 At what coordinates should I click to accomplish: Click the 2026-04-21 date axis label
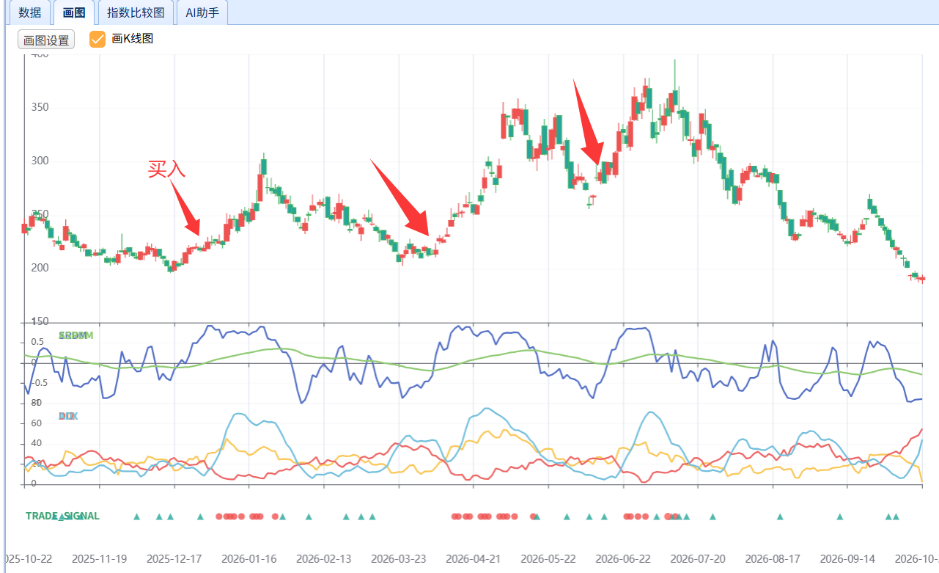pyautogui.click(x=473, y=559)
